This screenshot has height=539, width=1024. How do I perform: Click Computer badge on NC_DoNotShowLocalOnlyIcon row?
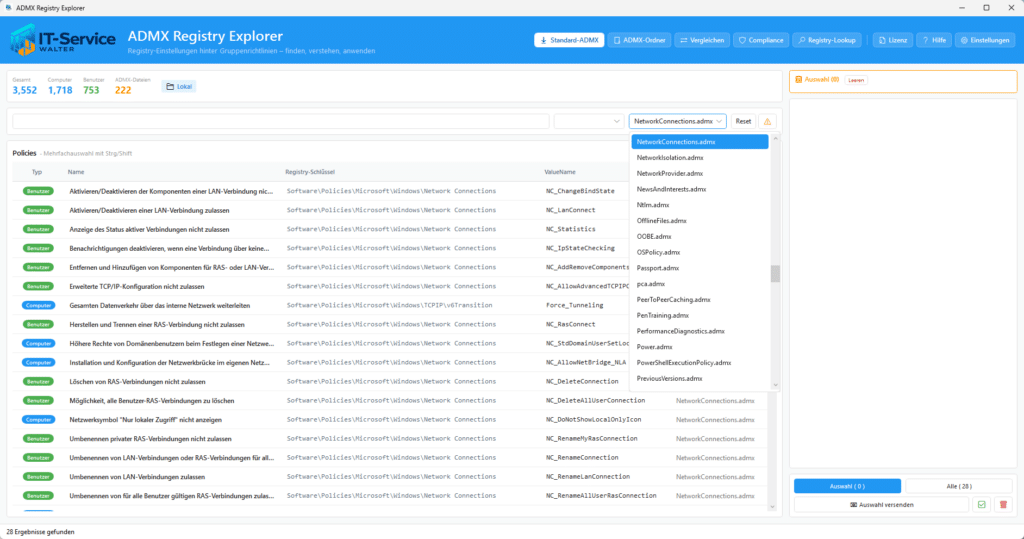coord(38,419)
